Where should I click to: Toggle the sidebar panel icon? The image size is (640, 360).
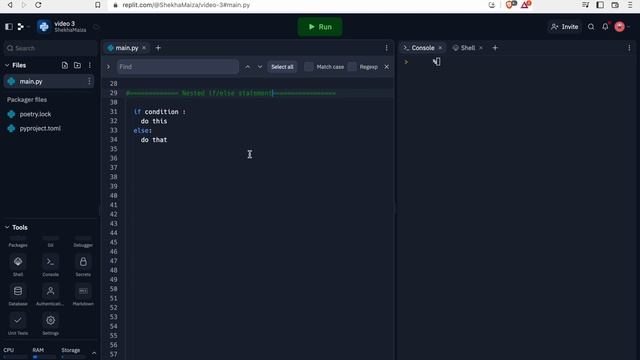pos(9,27)
